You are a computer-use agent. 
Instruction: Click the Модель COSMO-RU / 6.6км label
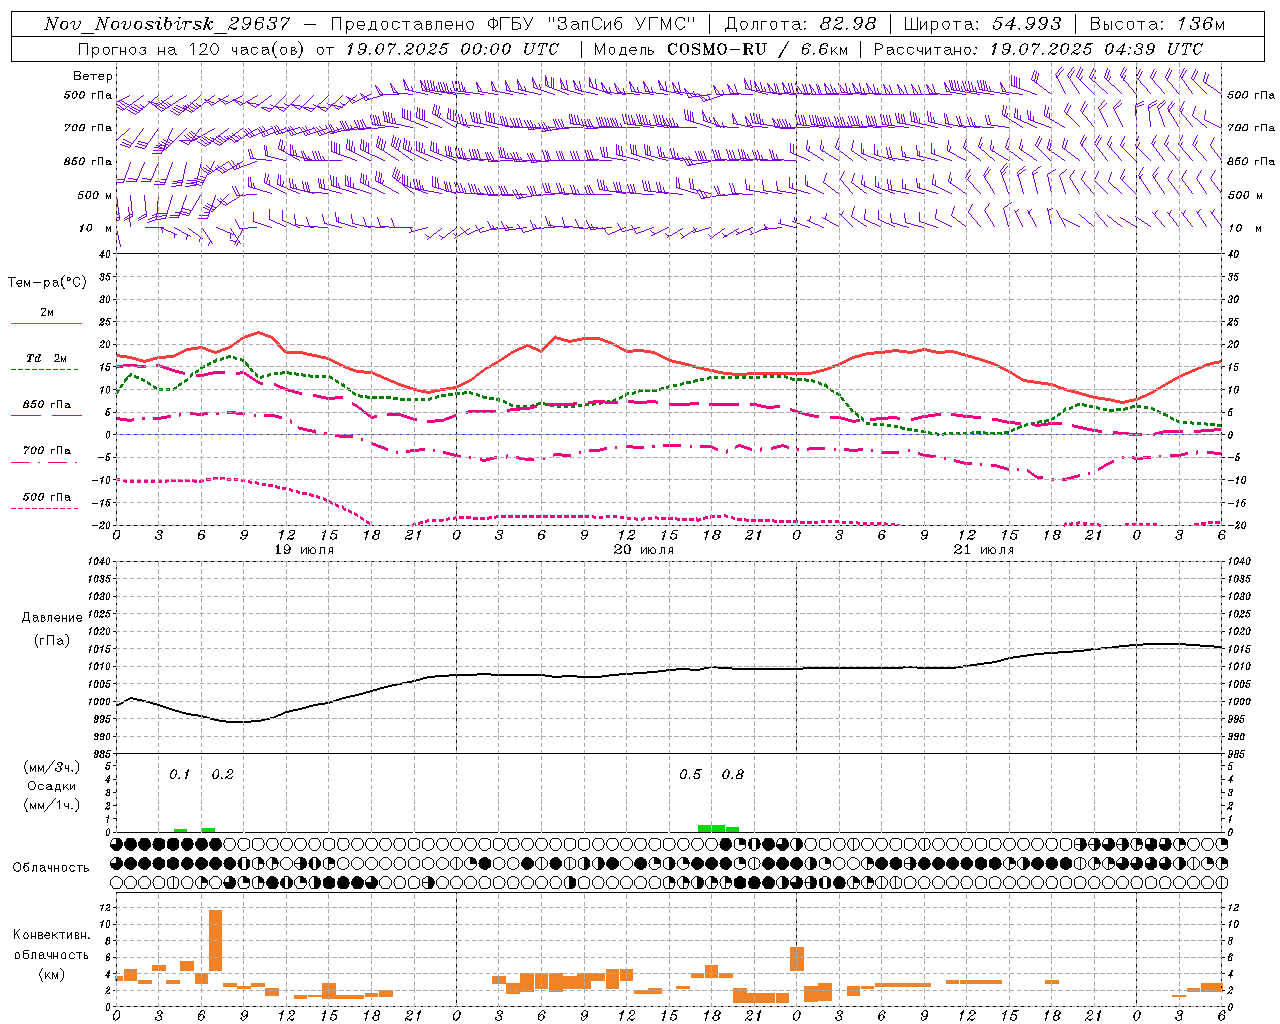(x=720, y=49)
